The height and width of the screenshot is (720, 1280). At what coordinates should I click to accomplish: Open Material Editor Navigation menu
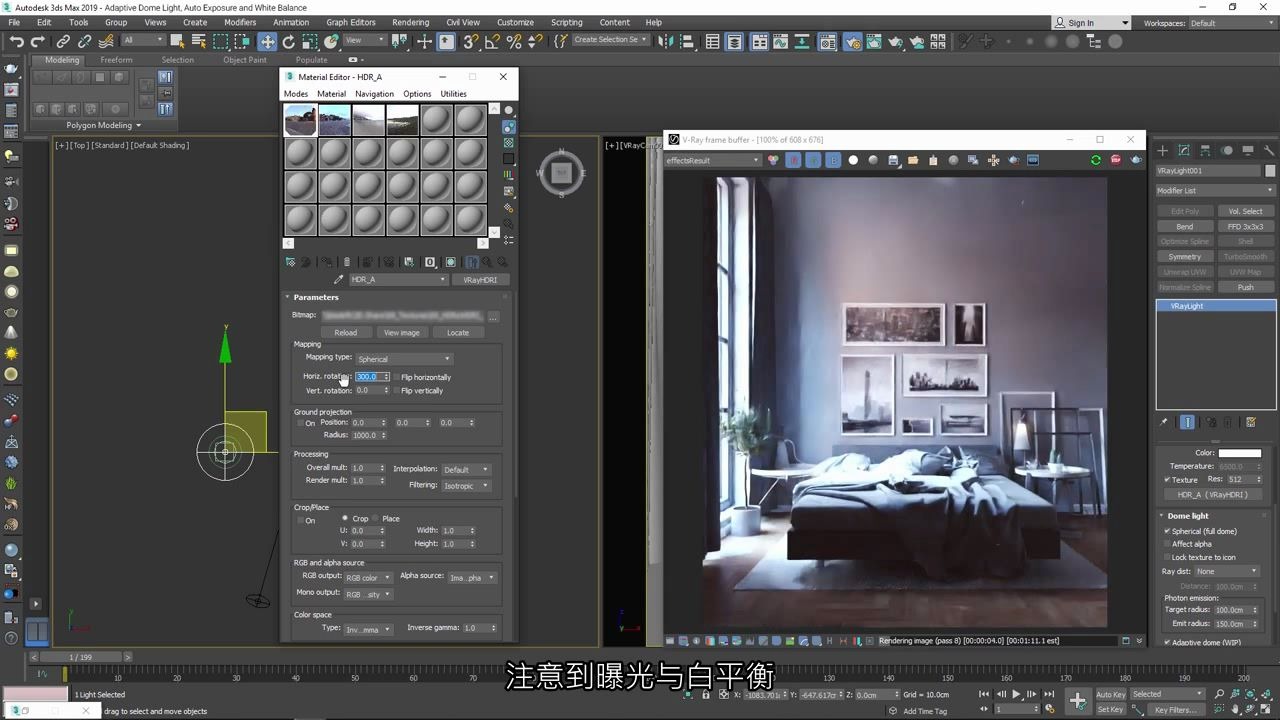click(374, 94)
